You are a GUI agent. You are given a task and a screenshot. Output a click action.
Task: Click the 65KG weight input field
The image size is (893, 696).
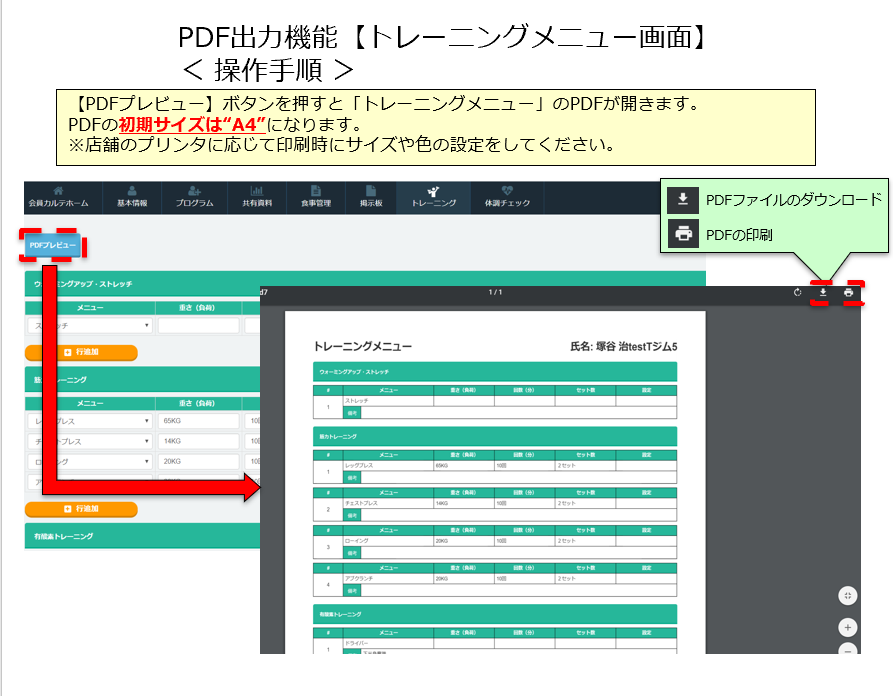[198, 422]
